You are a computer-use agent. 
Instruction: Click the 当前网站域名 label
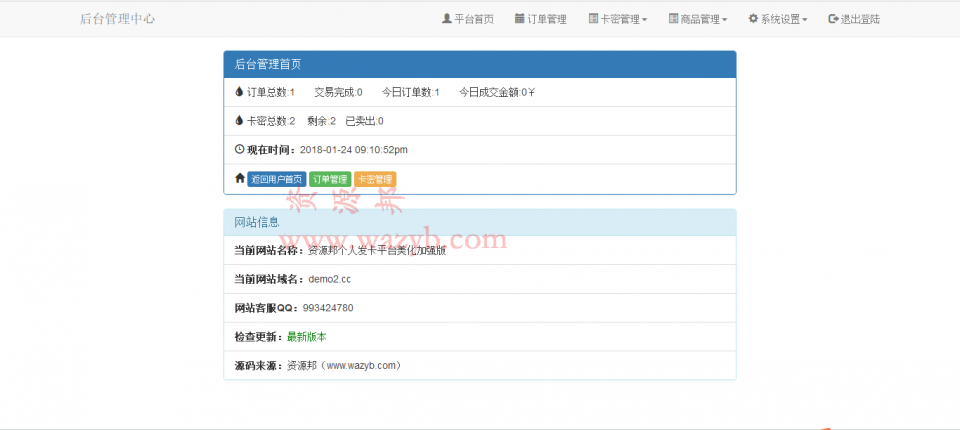[269, 279]
